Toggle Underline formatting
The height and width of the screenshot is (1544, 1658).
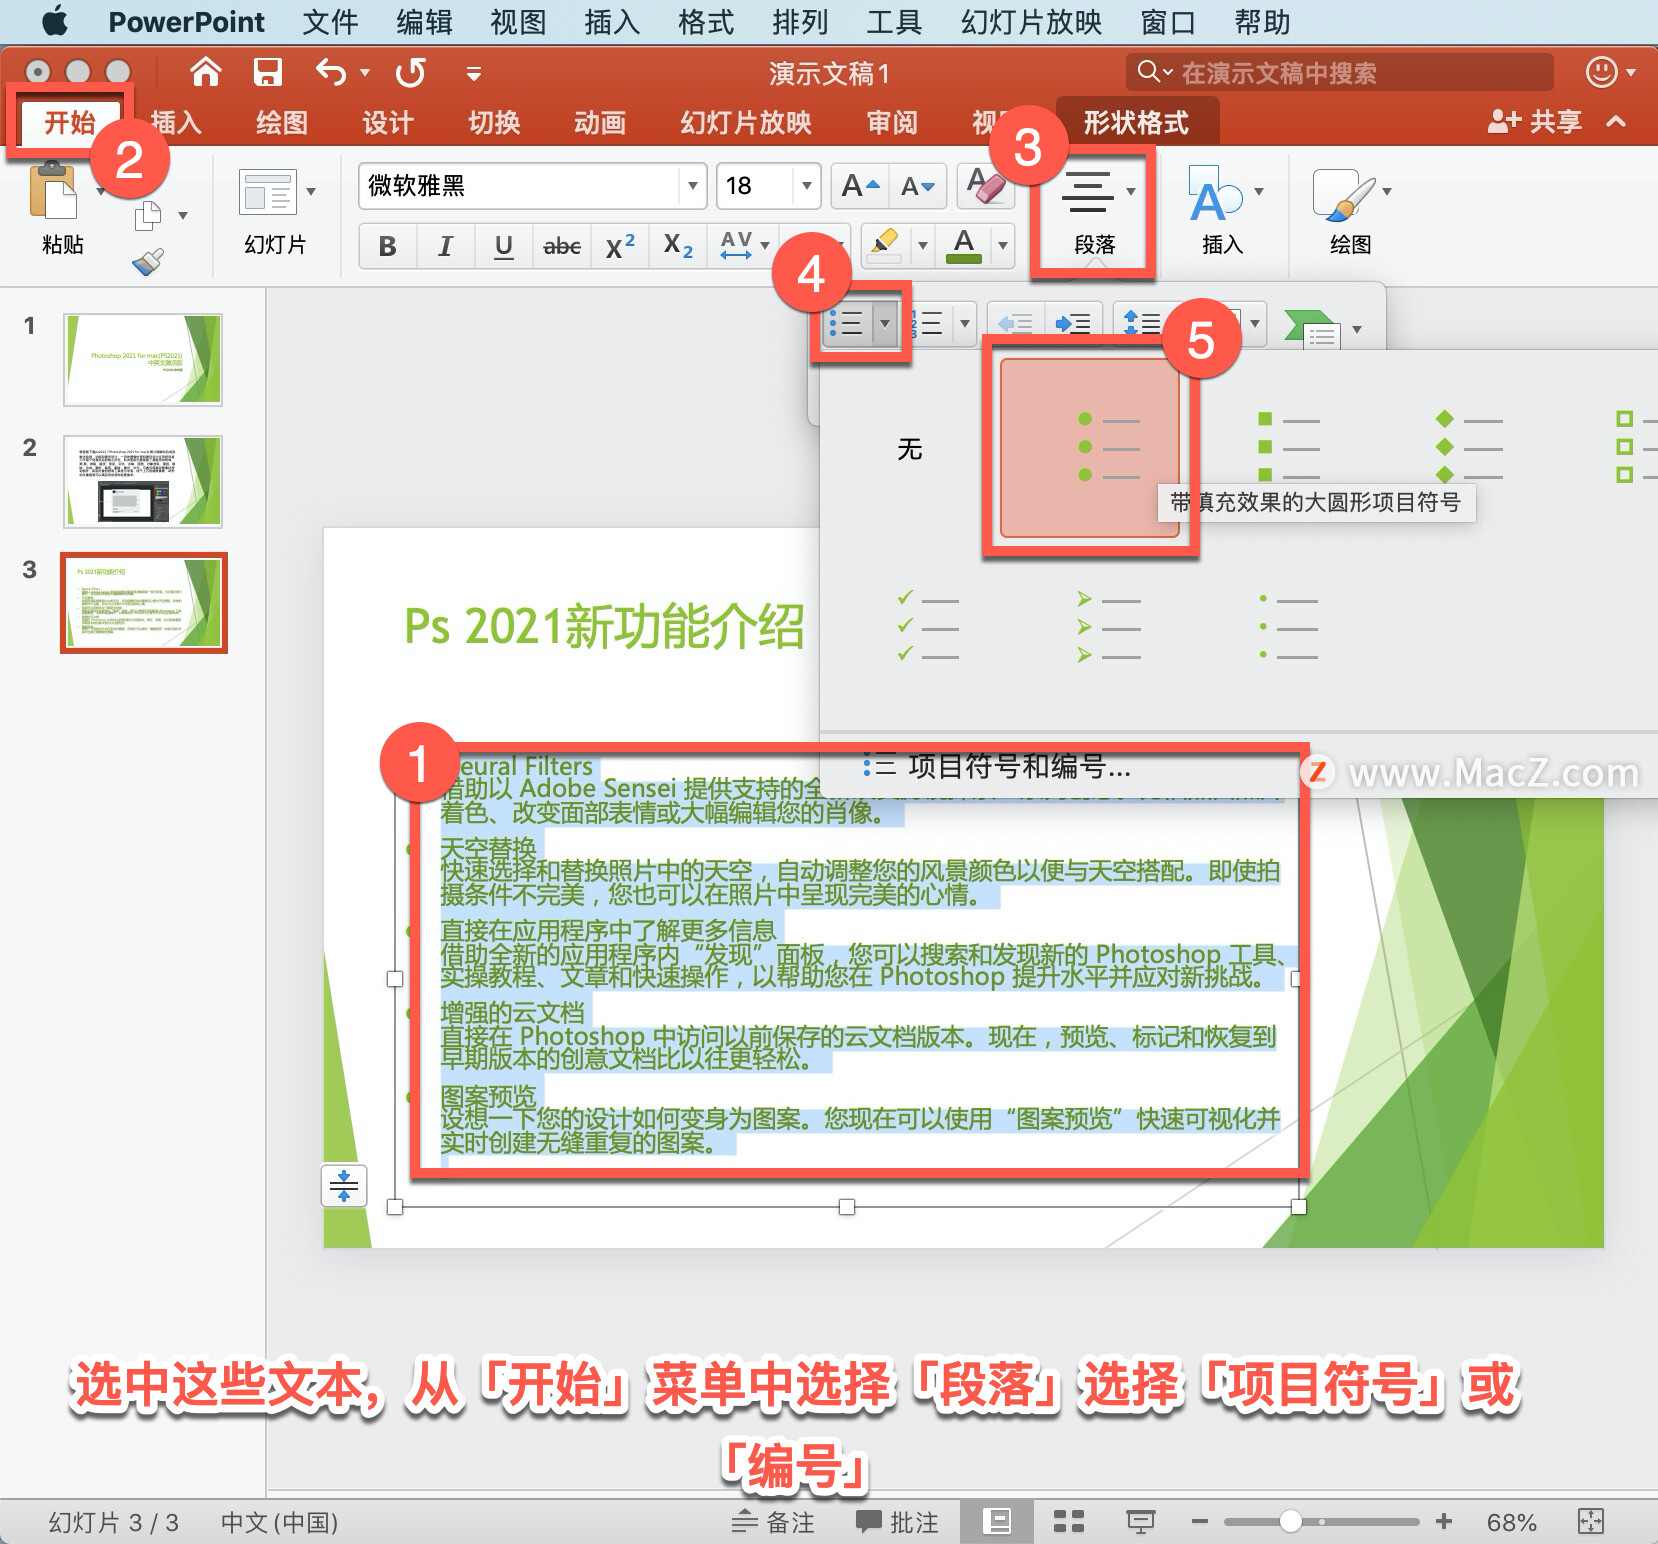click(503, 245)
